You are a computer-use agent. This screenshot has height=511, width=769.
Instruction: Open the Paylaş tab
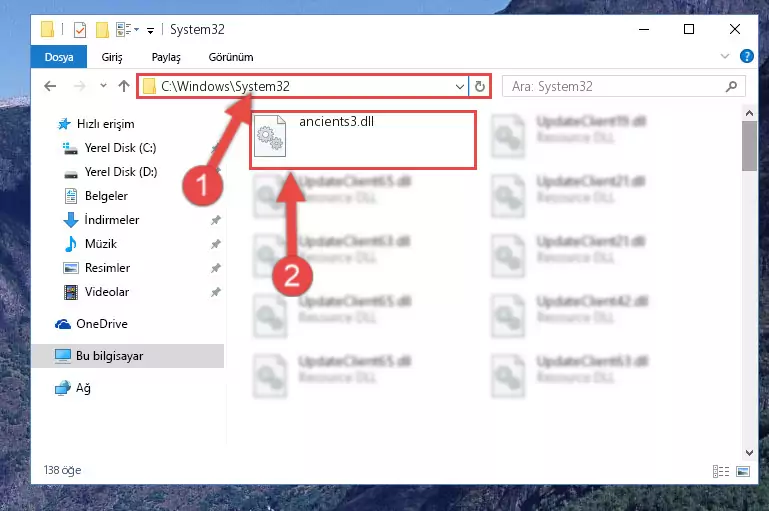[x=166, y=57]
